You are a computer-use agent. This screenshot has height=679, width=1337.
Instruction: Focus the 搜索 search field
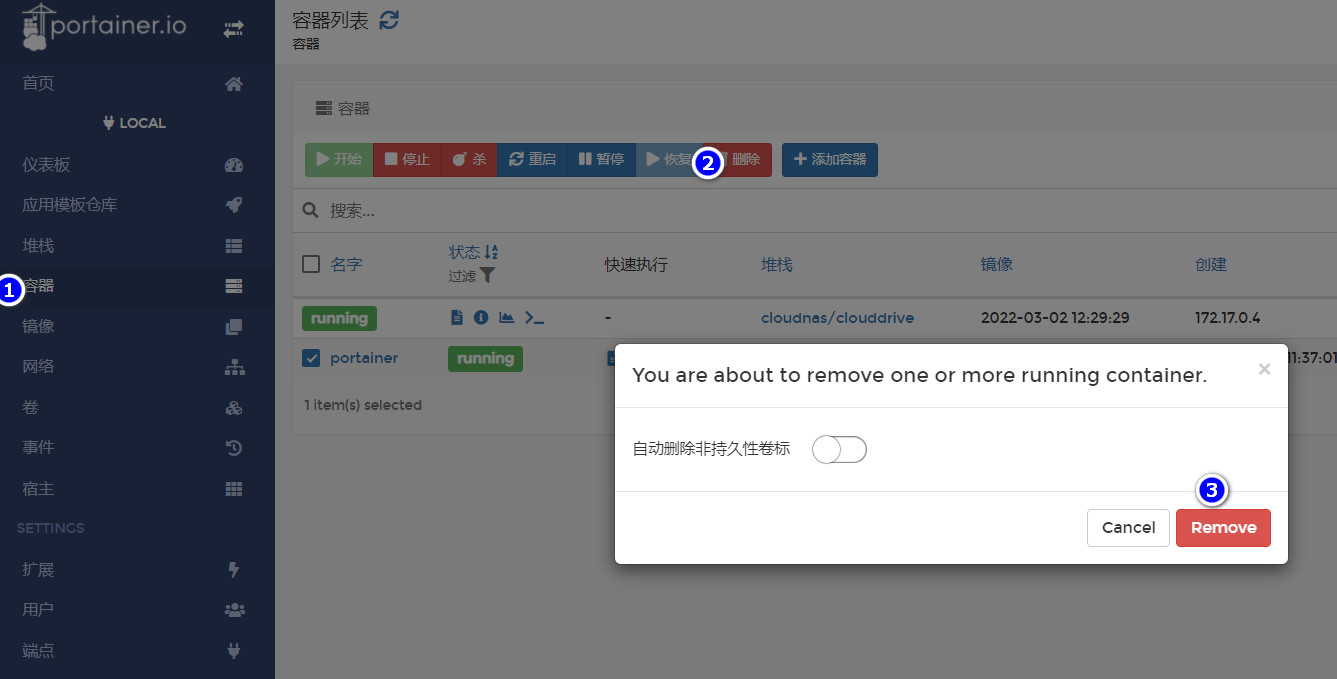tap(820, 211)
